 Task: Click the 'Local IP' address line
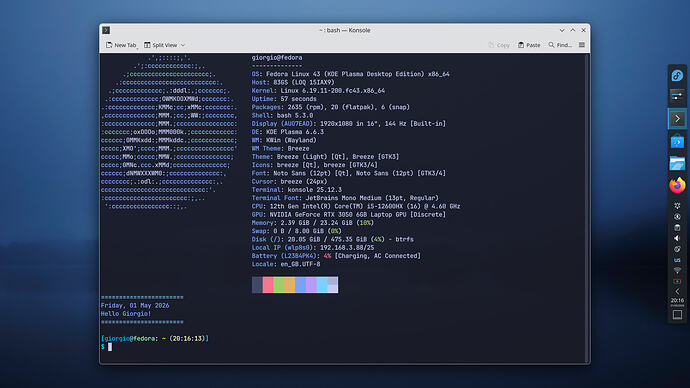click(x=312, y=248)
